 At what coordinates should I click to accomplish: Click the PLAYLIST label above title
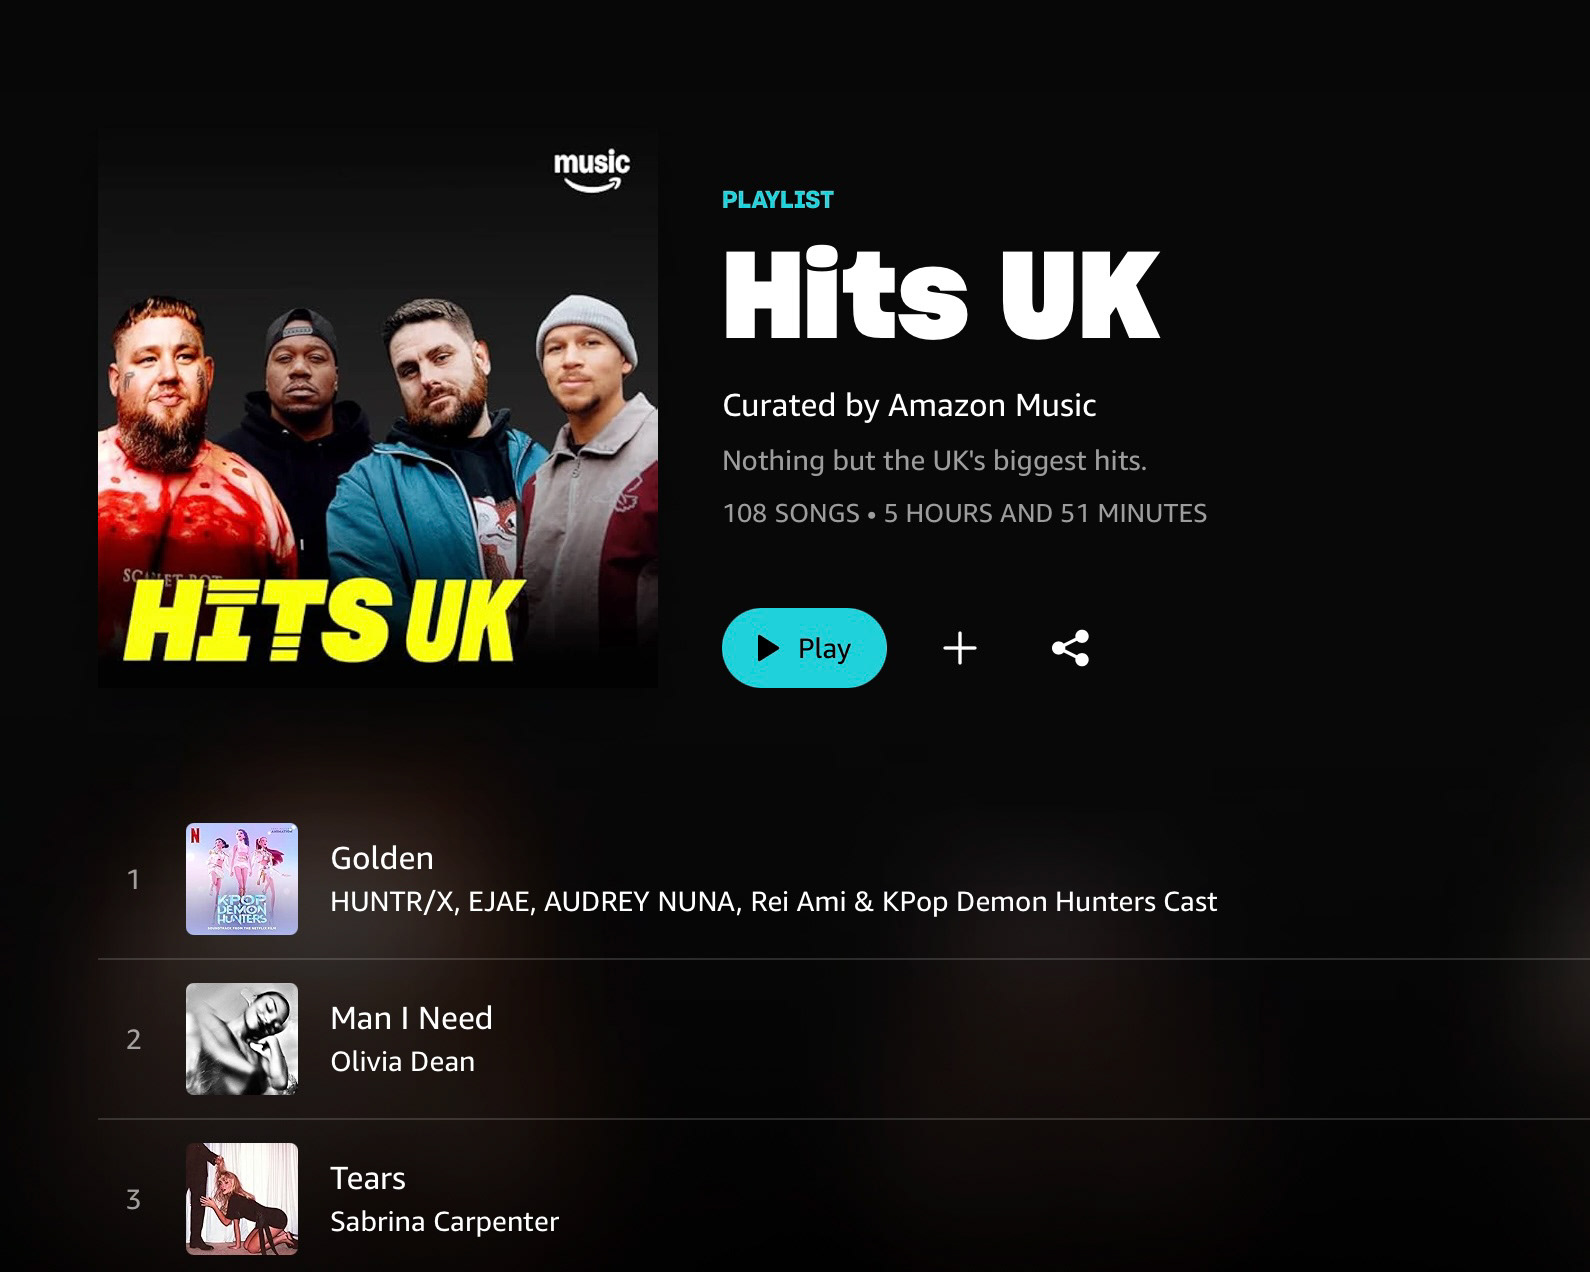tap(778, 200)
